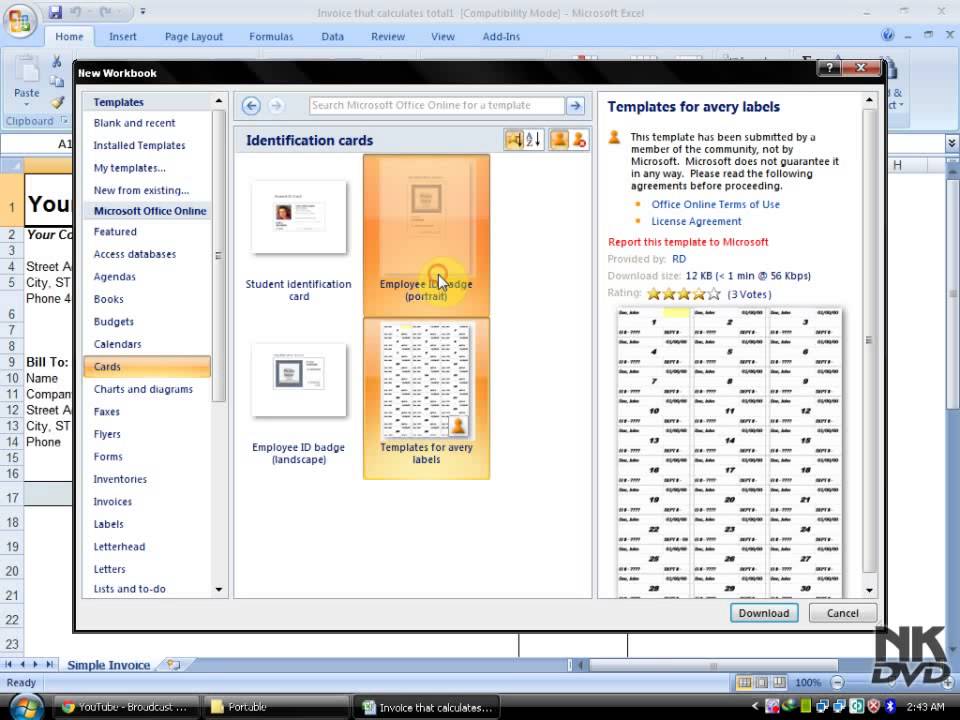Screen dimensions: 960x720
Task: Go to first sheet navigation arrow
Action: point(8,664)
